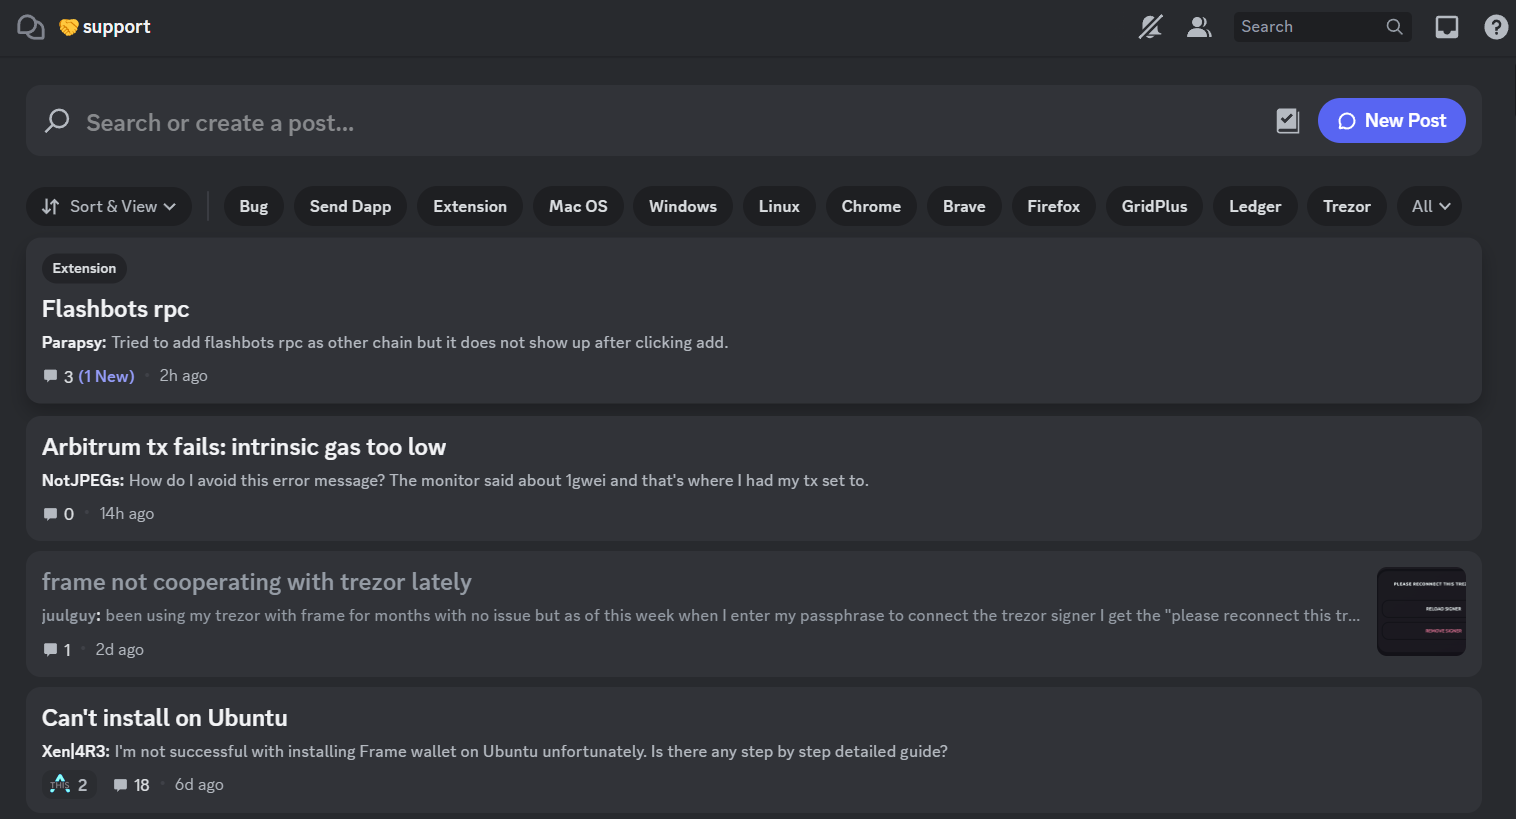Screen dimensions: 1516x819
Task: Open the trezor post image thumbnail
Action: (x=1421, y=611)
